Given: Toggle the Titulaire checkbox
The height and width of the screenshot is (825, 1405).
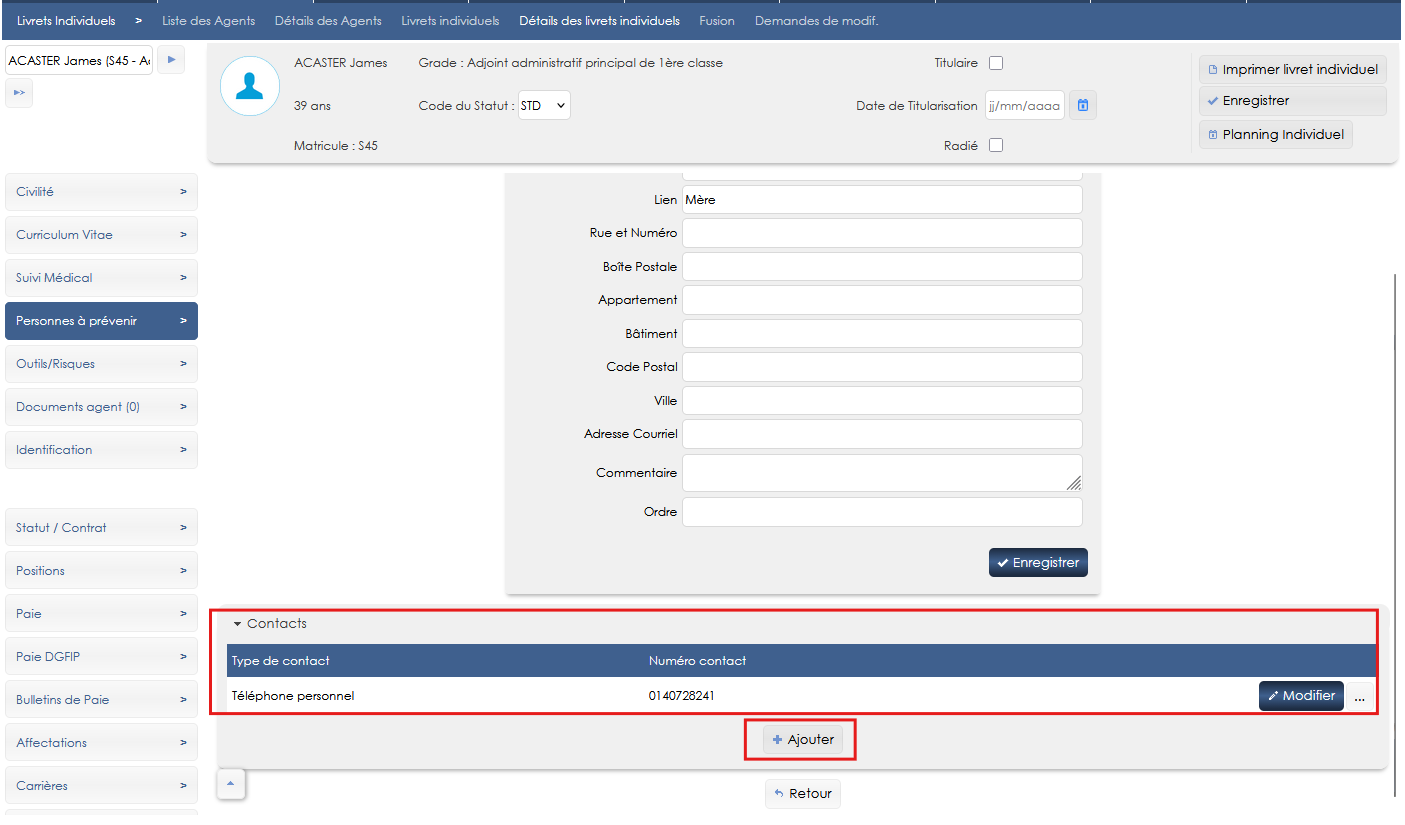Looking at the screenshot, I should pyautogui.click(x=995, y=63).
